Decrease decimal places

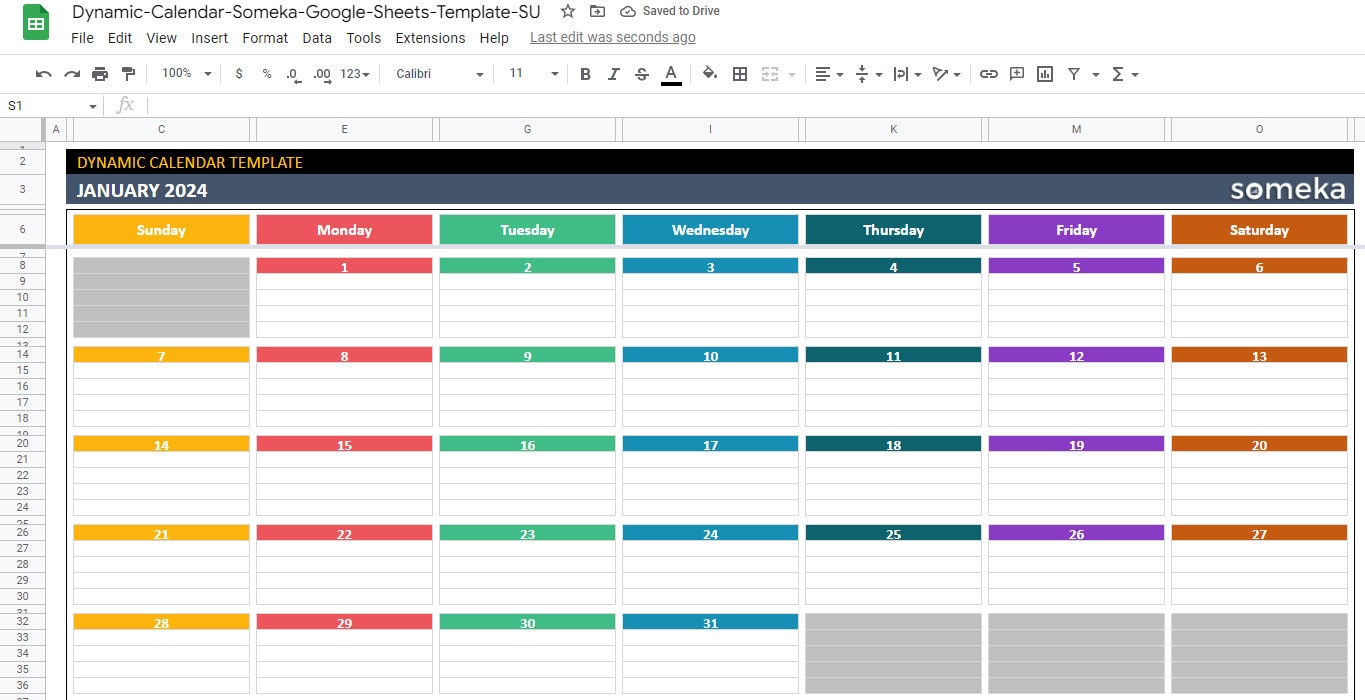(x=294, y=74)
